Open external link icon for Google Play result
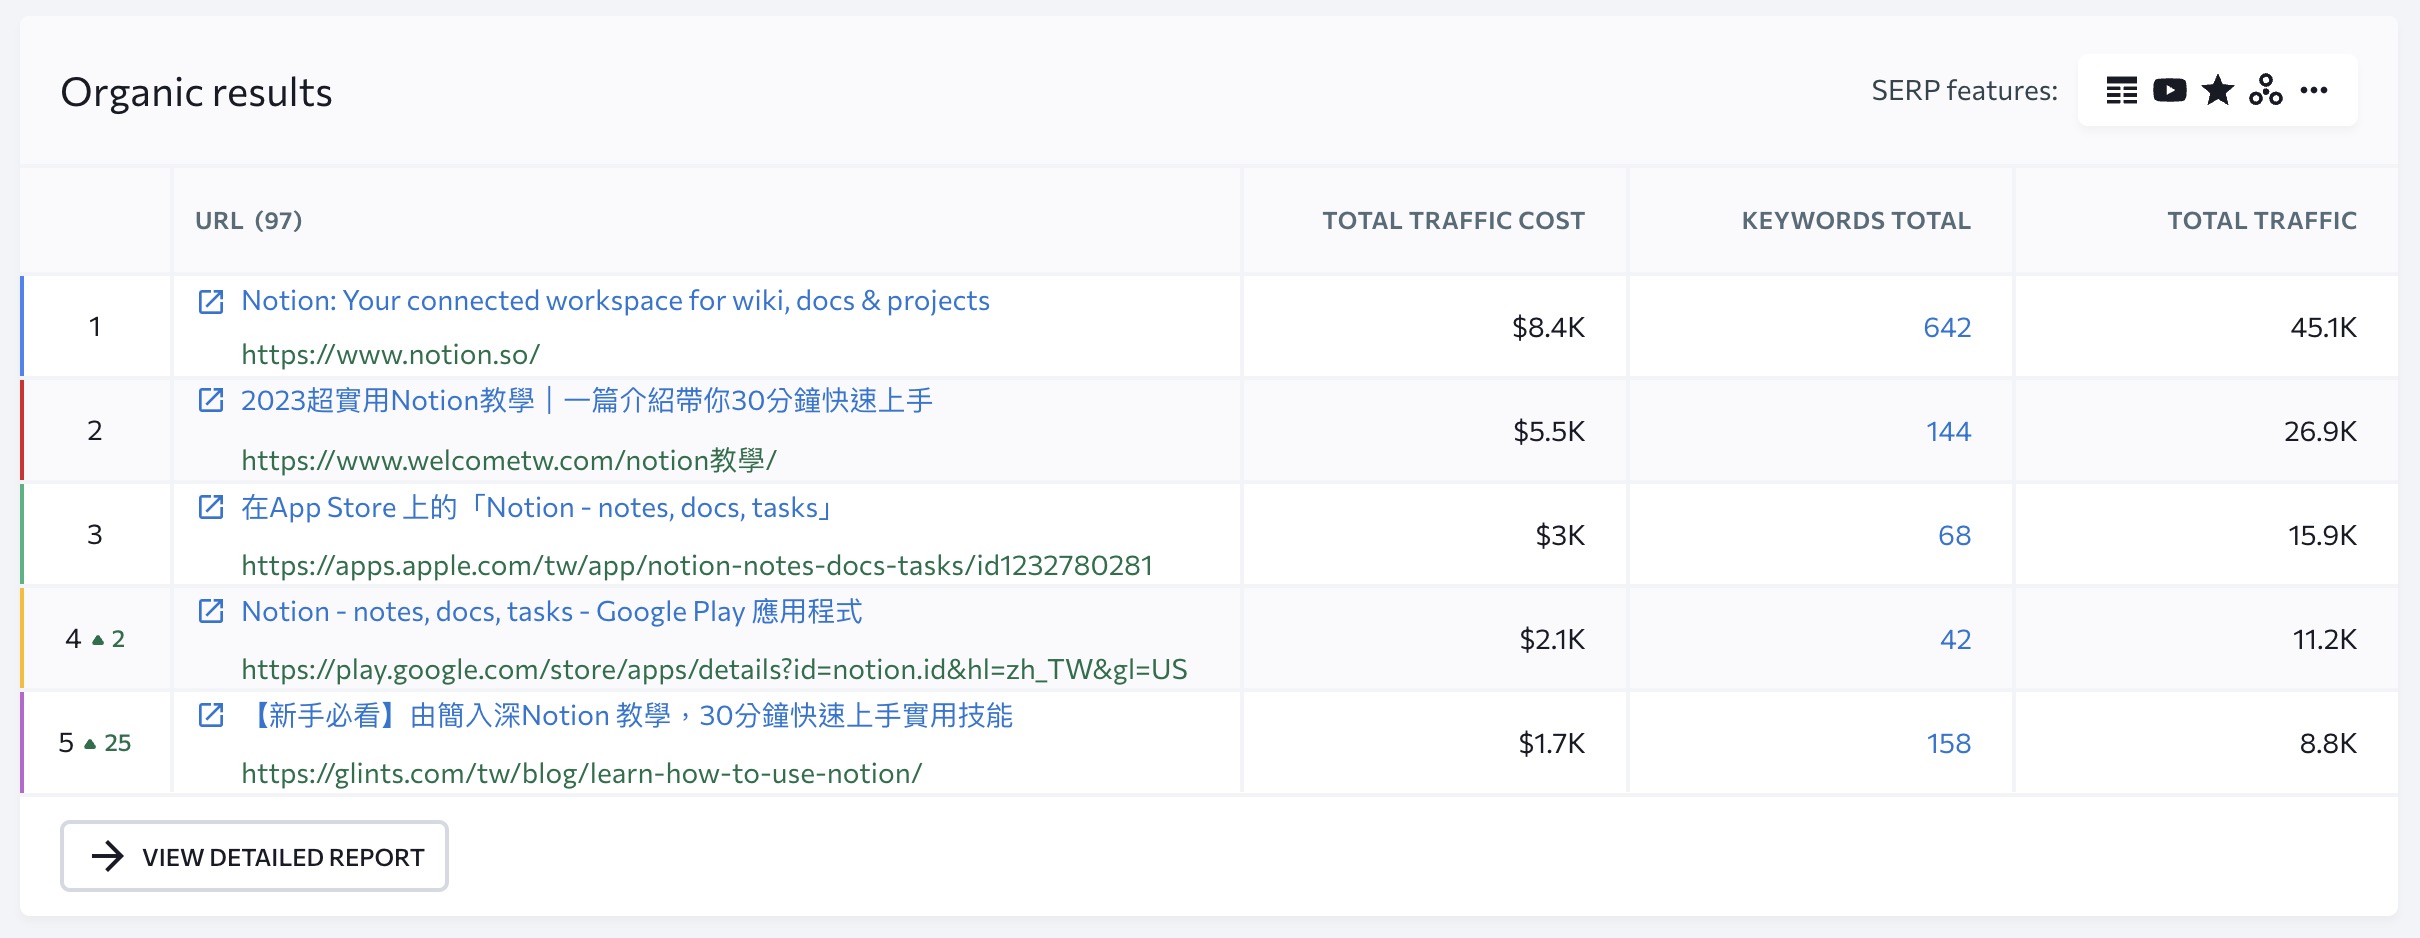Image resolution: width=2420 pixels, height=938 pixels. [x=211, y=611]
